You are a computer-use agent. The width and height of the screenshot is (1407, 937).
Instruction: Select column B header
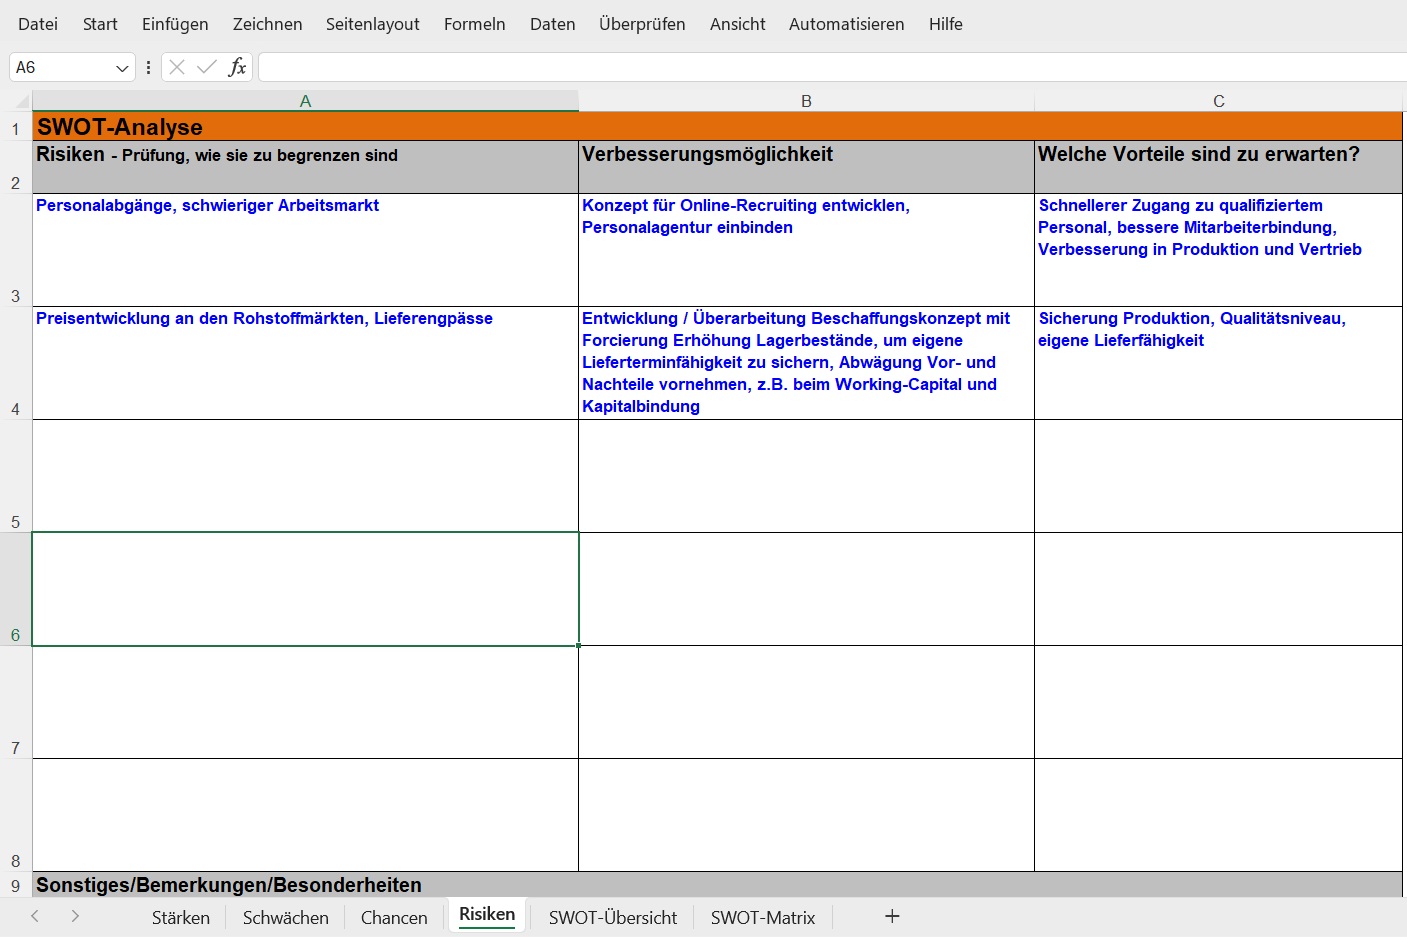pos(806,101)
